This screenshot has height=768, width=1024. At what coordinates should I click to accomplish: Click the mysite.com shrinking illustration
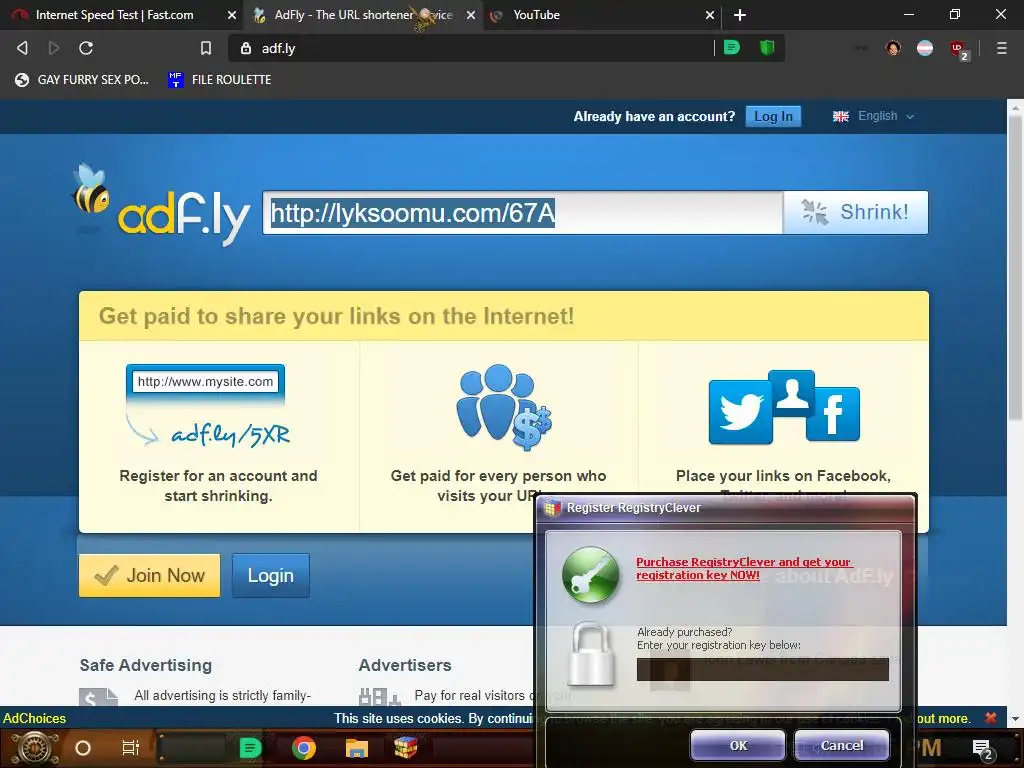click(206, 406)
